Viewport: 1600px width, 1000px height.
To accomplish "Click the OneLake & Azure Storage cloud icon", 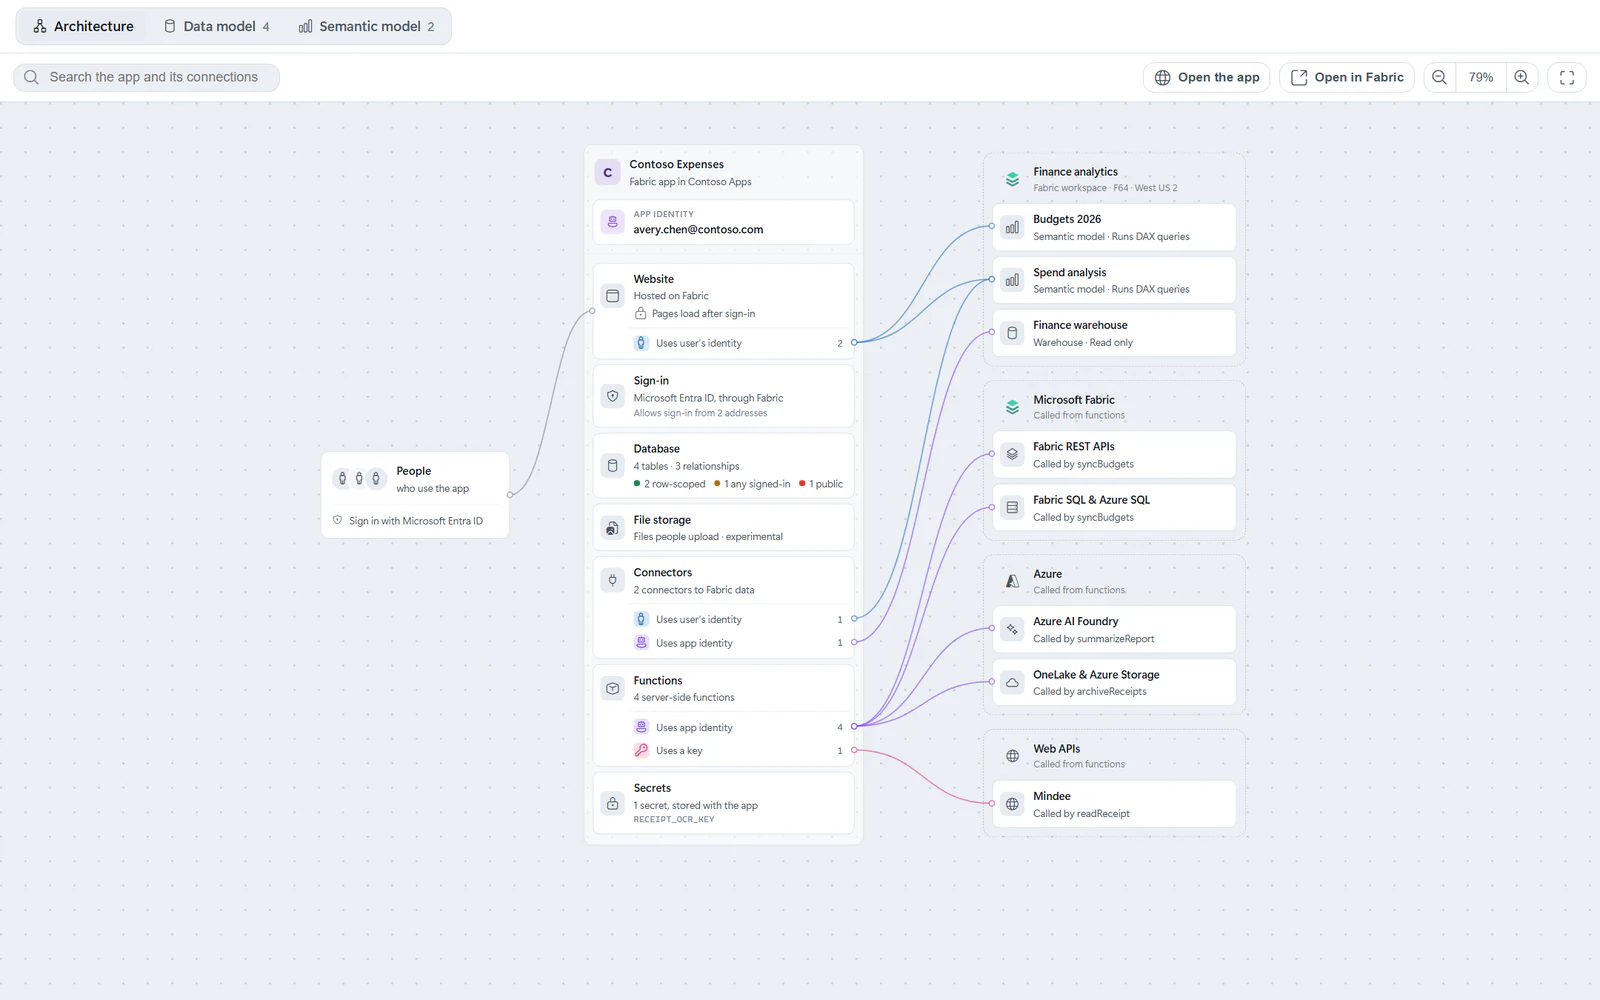I will pyautogui.click(x=1012, y=682).
